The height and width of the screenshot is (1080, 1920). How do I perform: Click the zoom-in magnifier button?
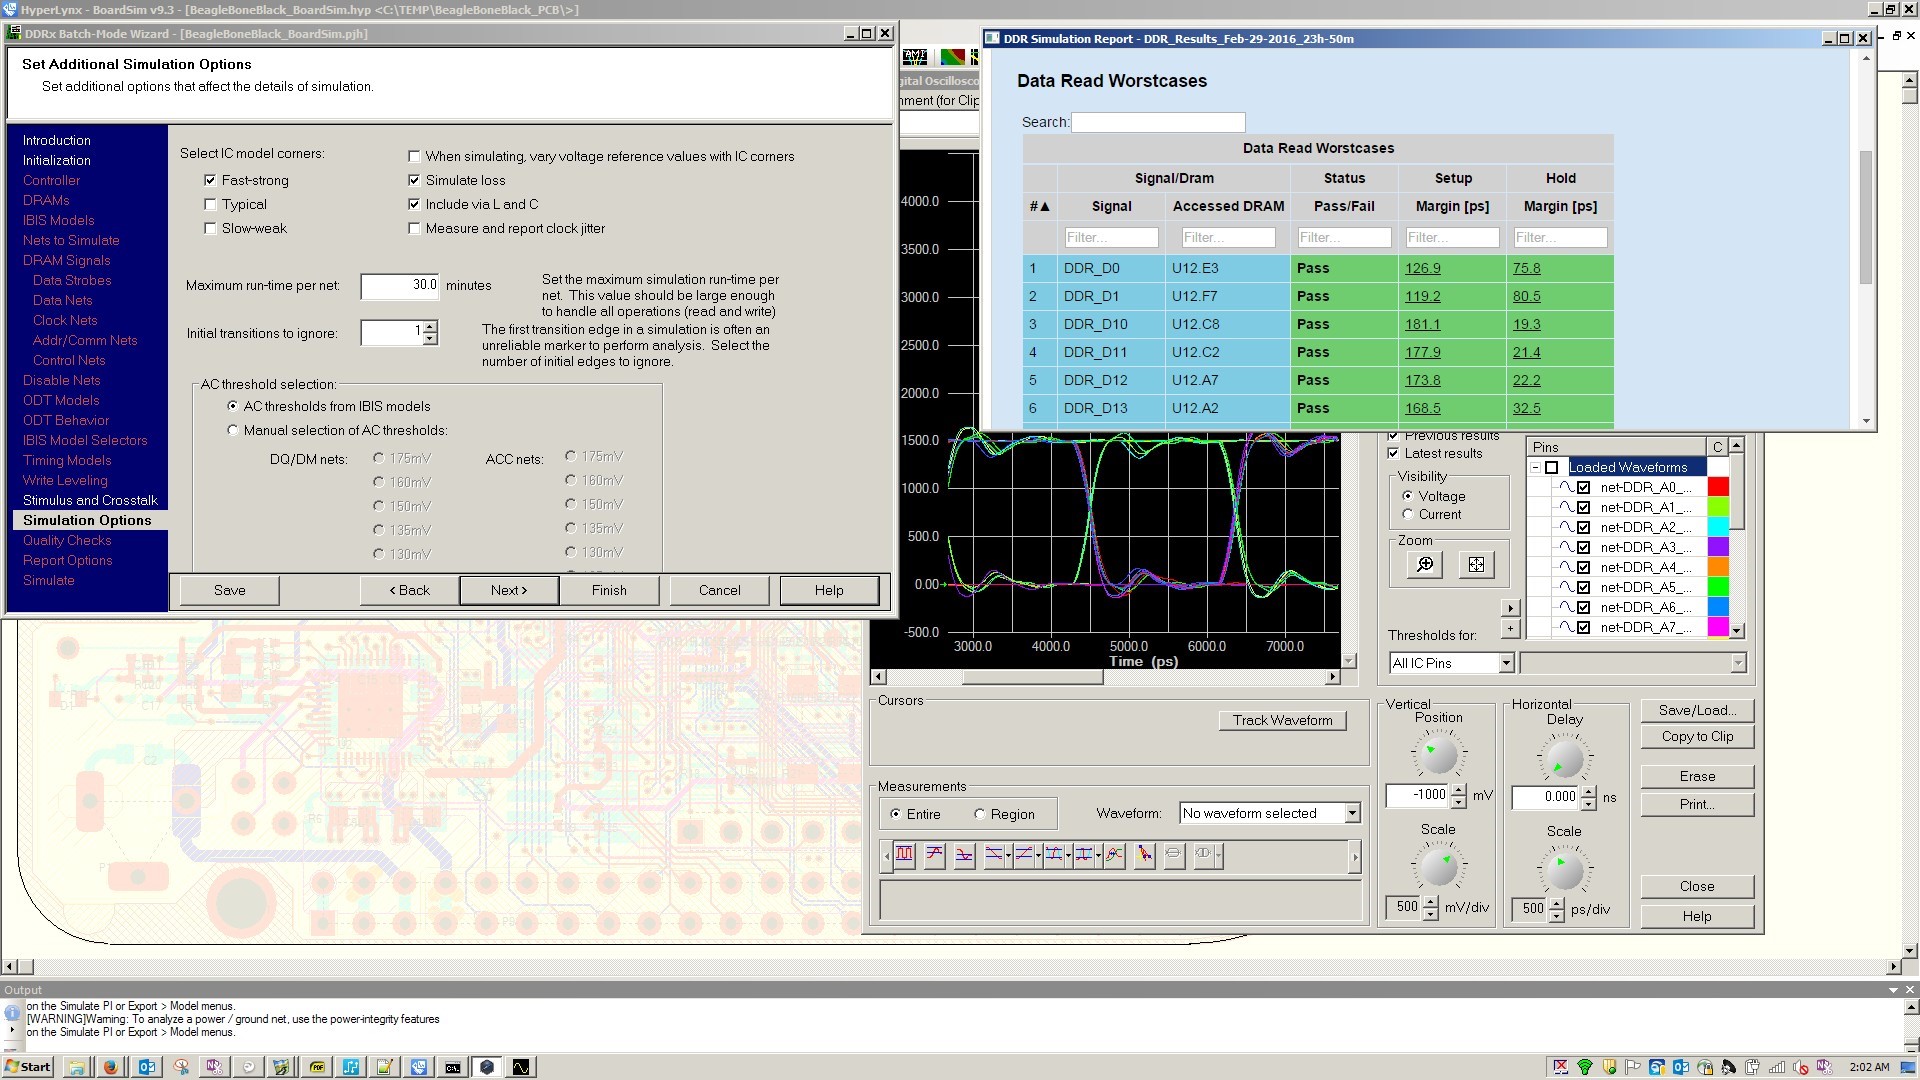(1424, 565)
